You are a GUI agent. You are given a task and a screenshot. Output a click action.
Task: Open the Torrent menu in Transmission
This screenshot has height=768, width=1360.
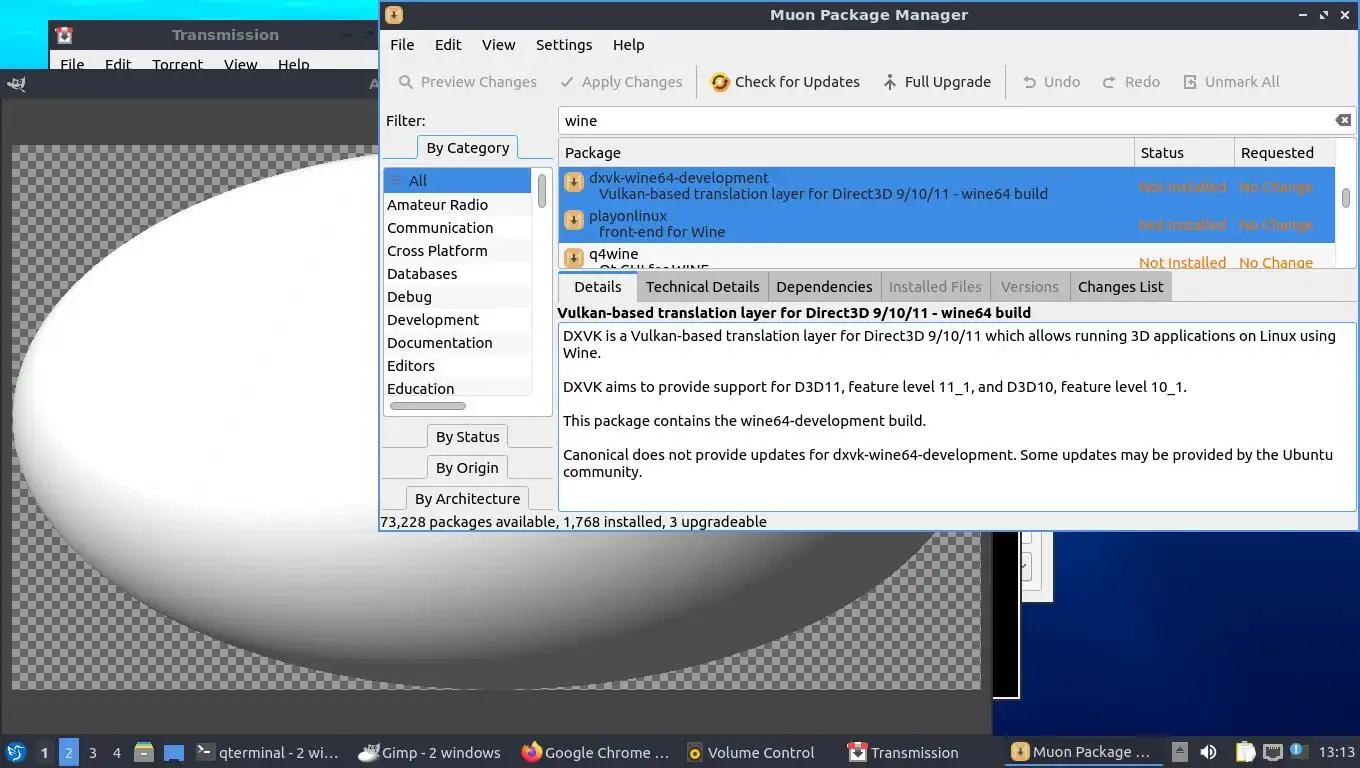pyautogui.click(x=177, y=64)
